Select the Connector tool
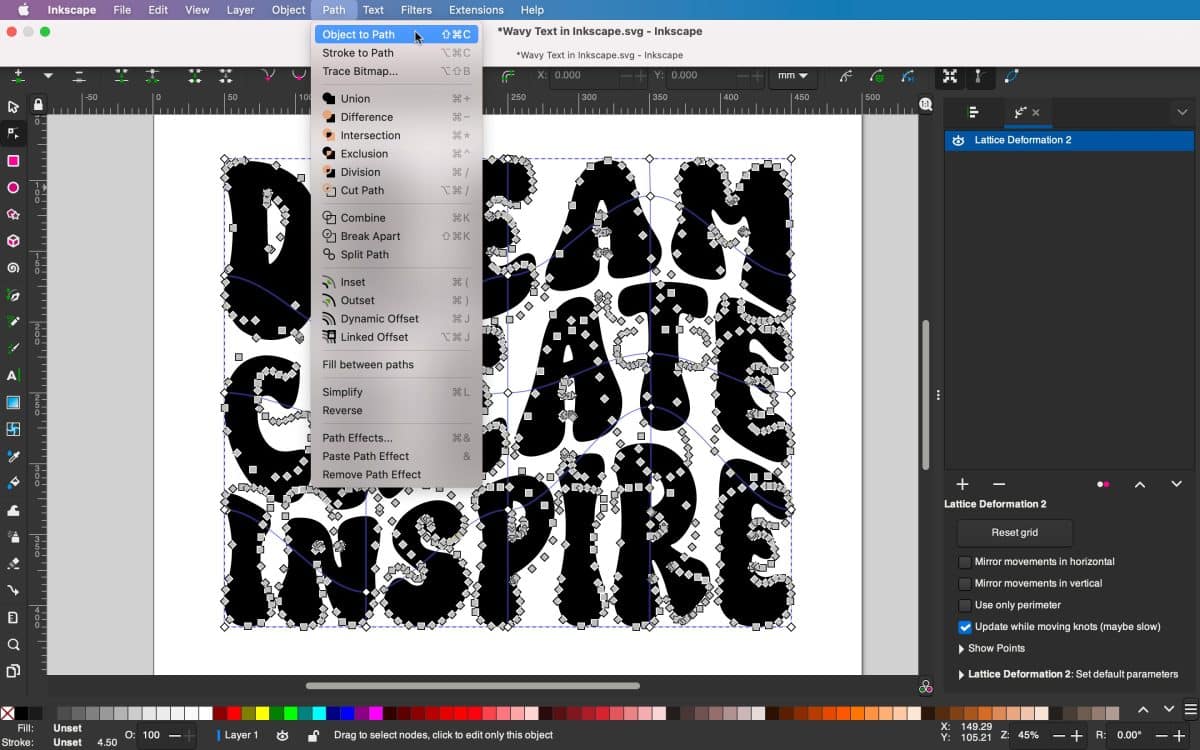The image size is (1200, 750). [x=13, y=591]
